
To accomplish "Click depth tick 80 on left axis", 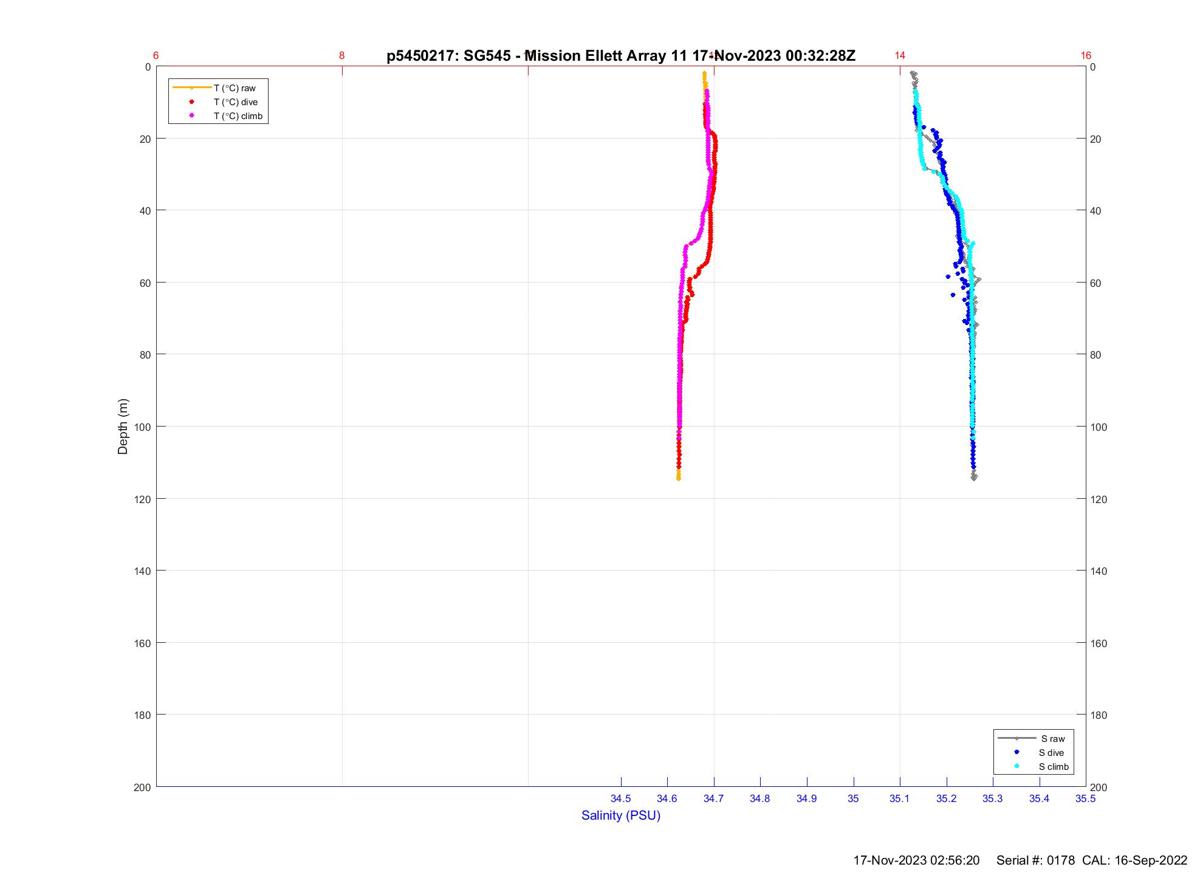I will 145,355.
